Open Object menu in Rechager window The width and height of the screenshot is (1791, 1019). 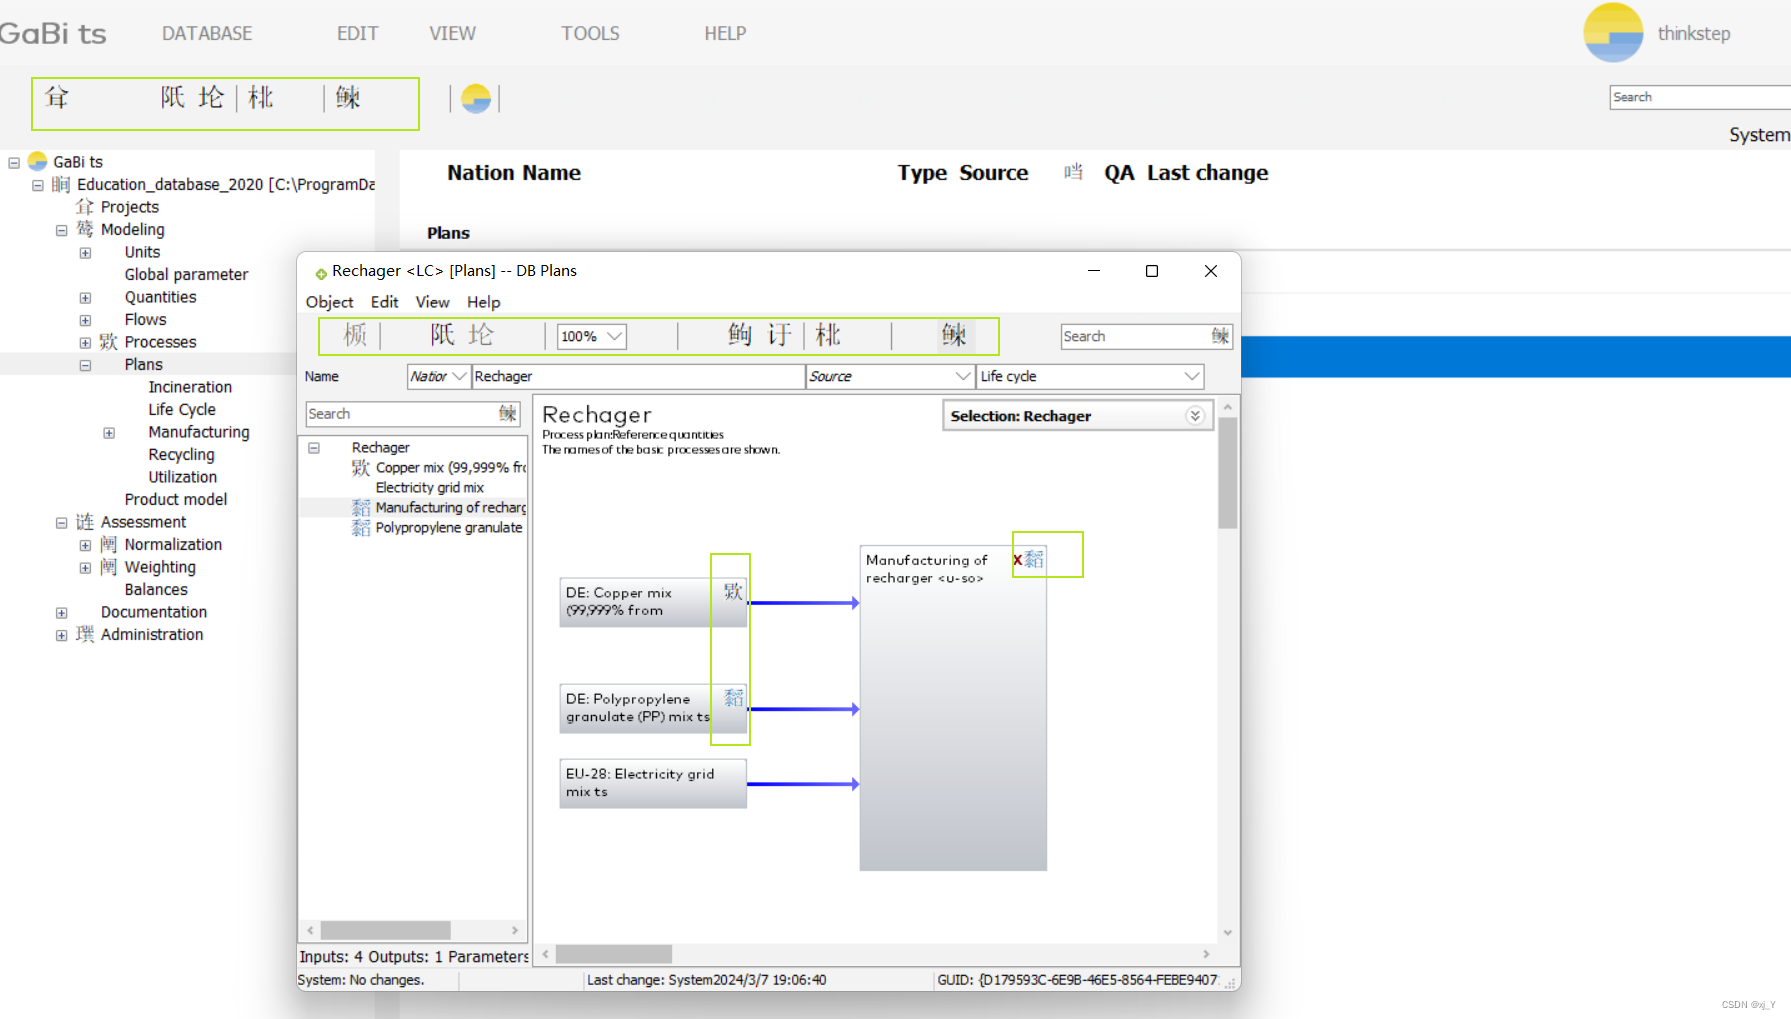pos(329,302)
